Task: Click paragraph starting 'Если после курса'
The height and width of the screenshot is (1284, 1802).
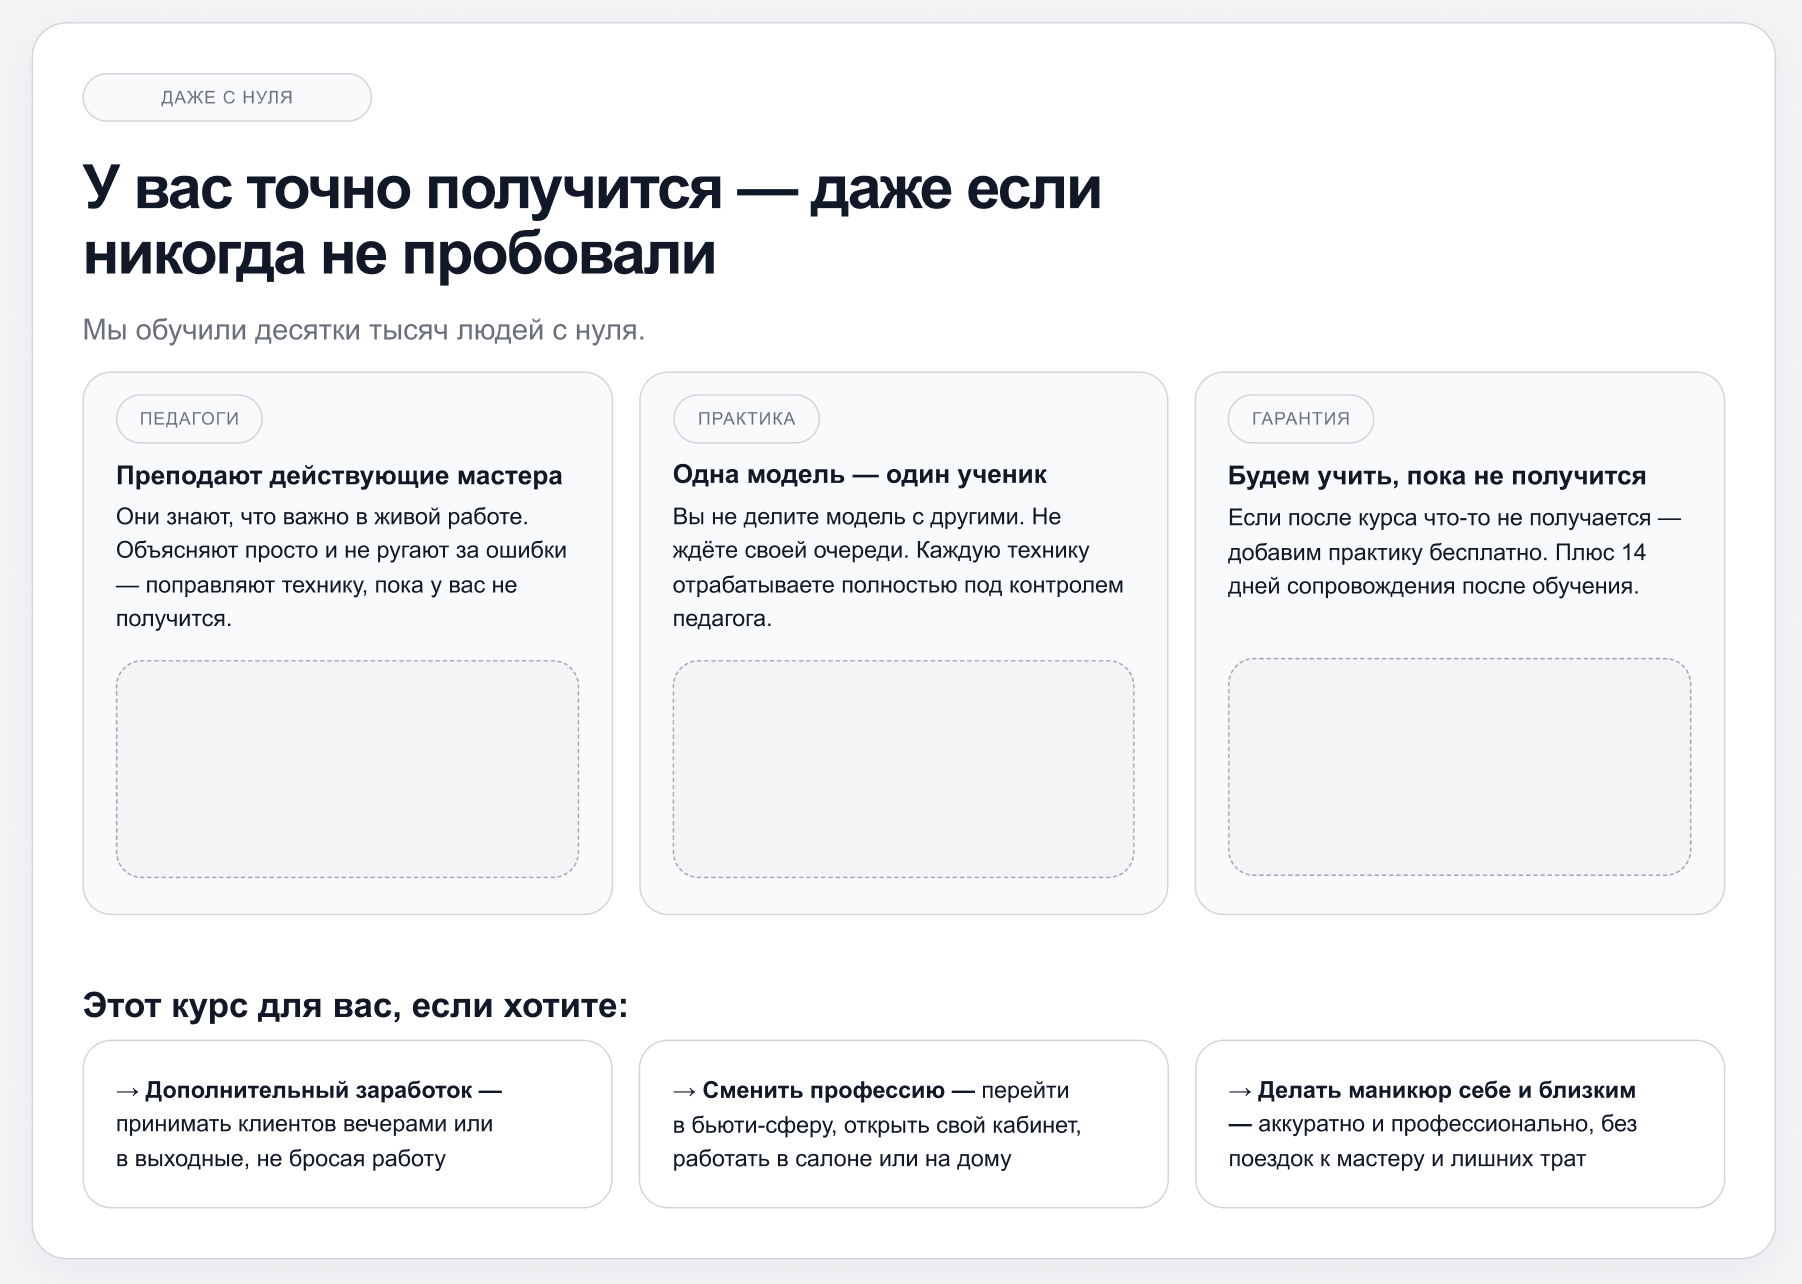Action: [1454, 552]
